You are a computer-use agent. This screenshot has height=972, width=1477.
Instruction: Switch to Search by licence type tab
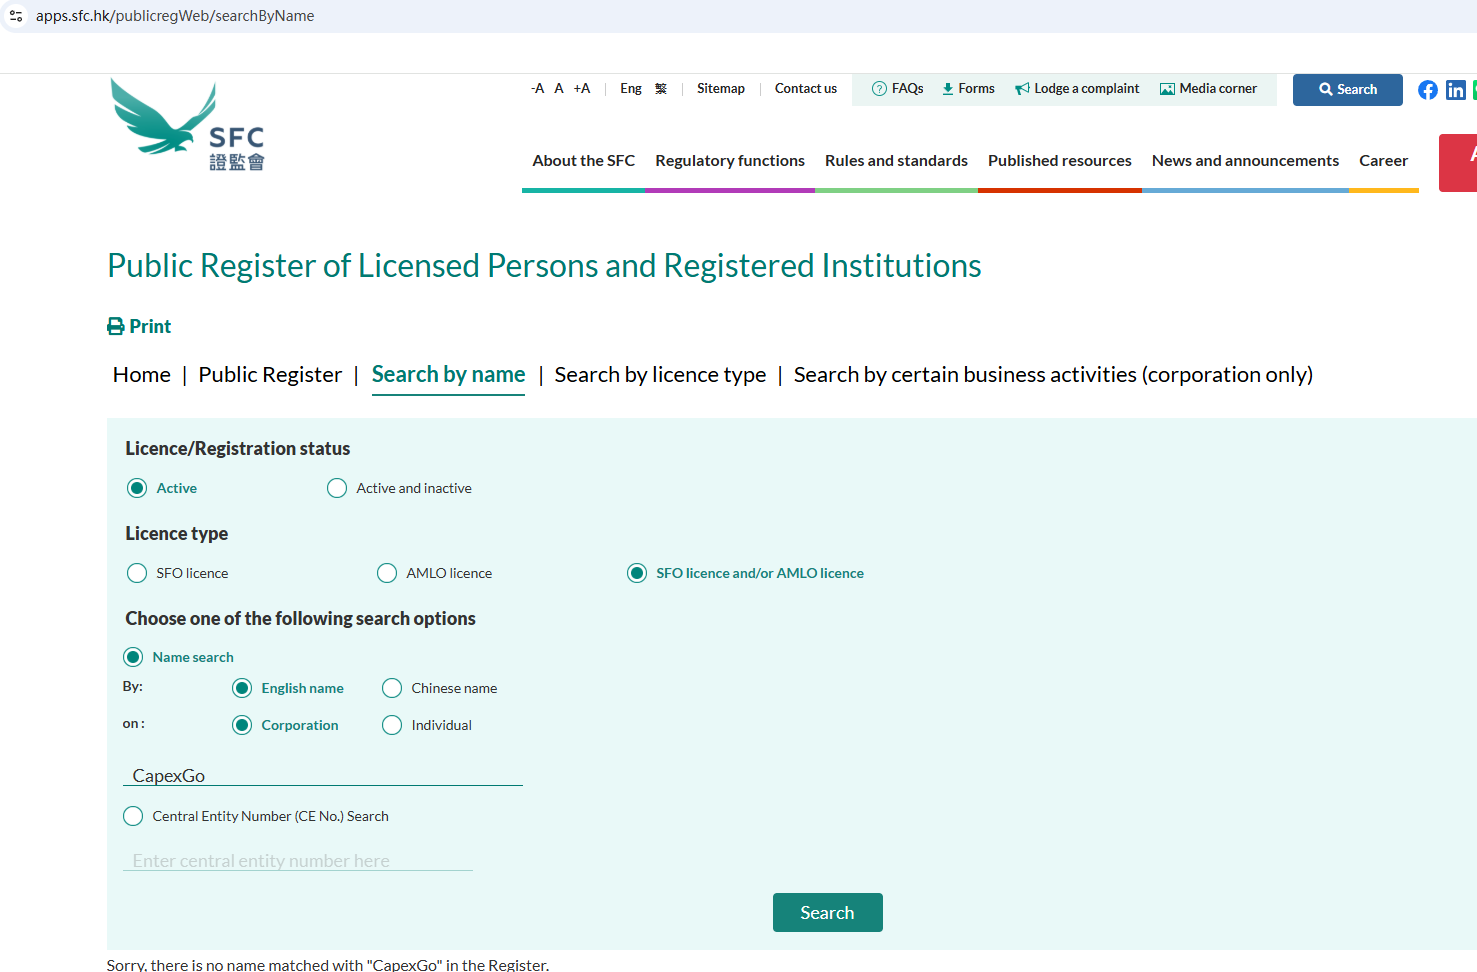pos(660,375)
